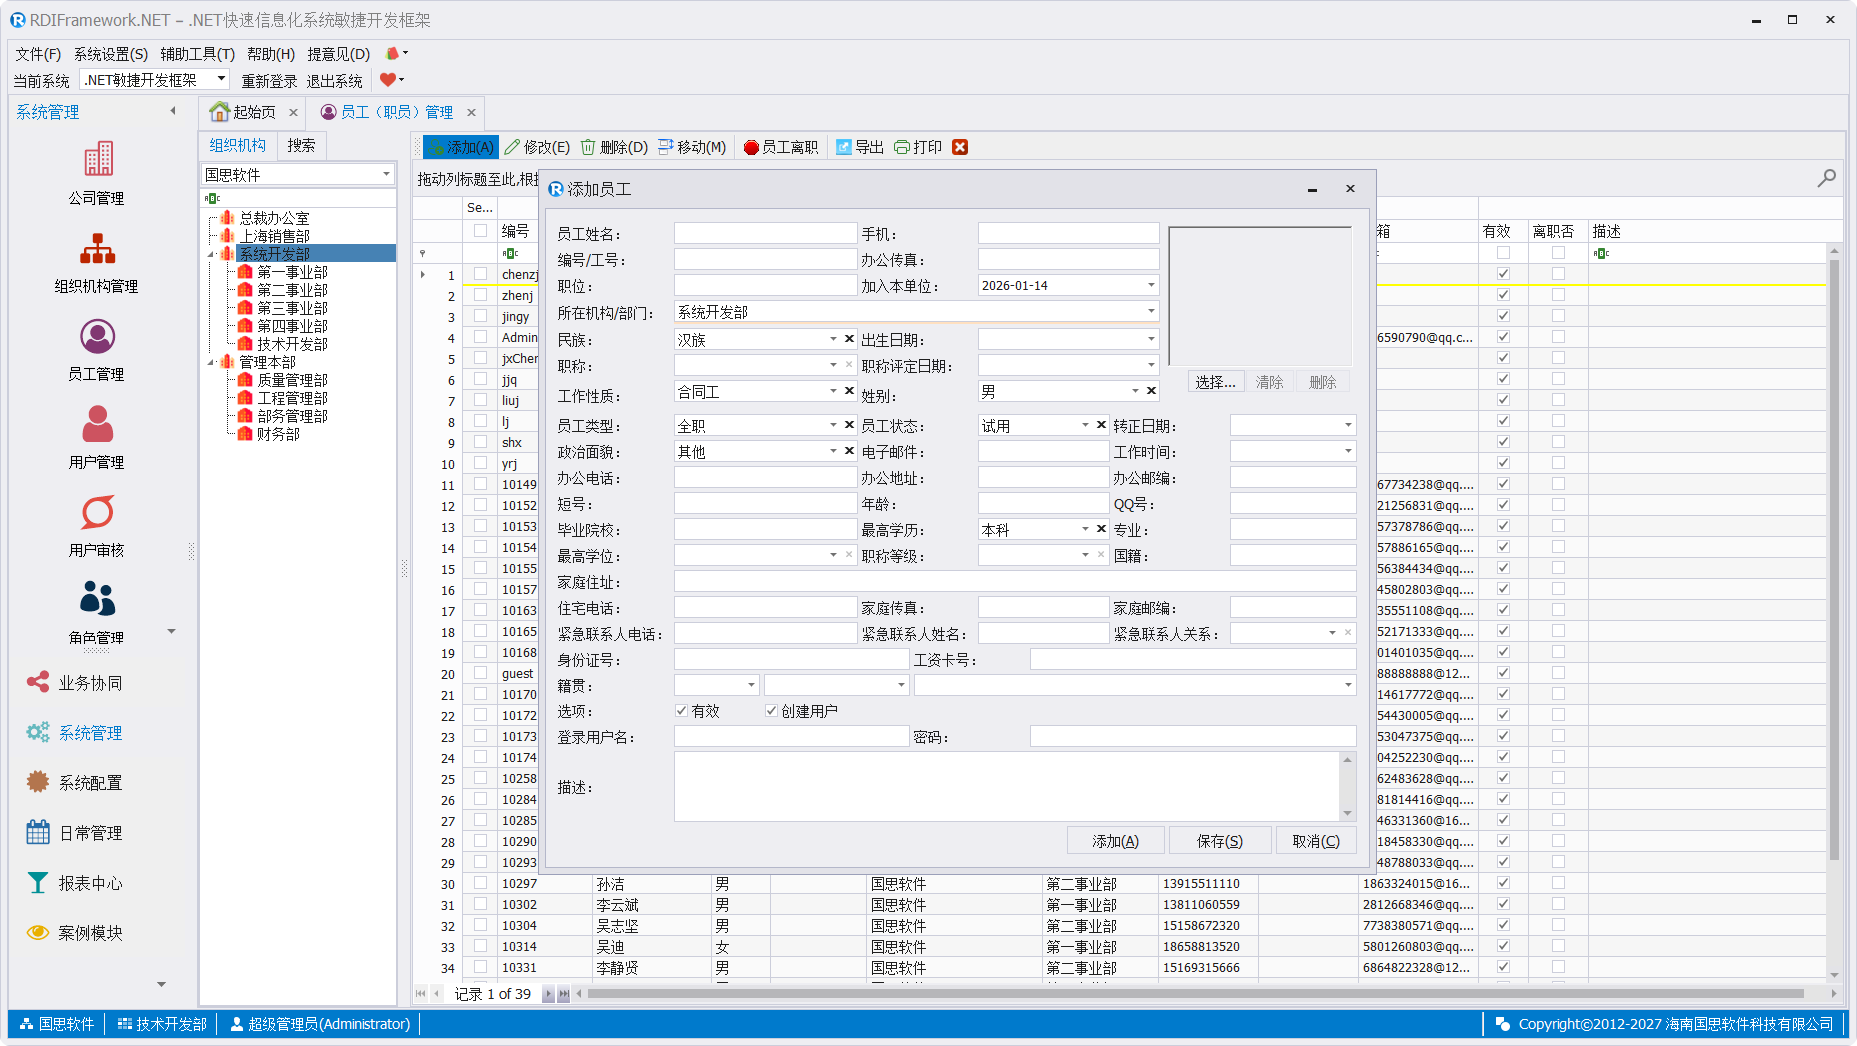Viewport: 1857px width, 1046px height.
Task: Toggle the 创建用户 checkbox
Action: pos(771,711)
